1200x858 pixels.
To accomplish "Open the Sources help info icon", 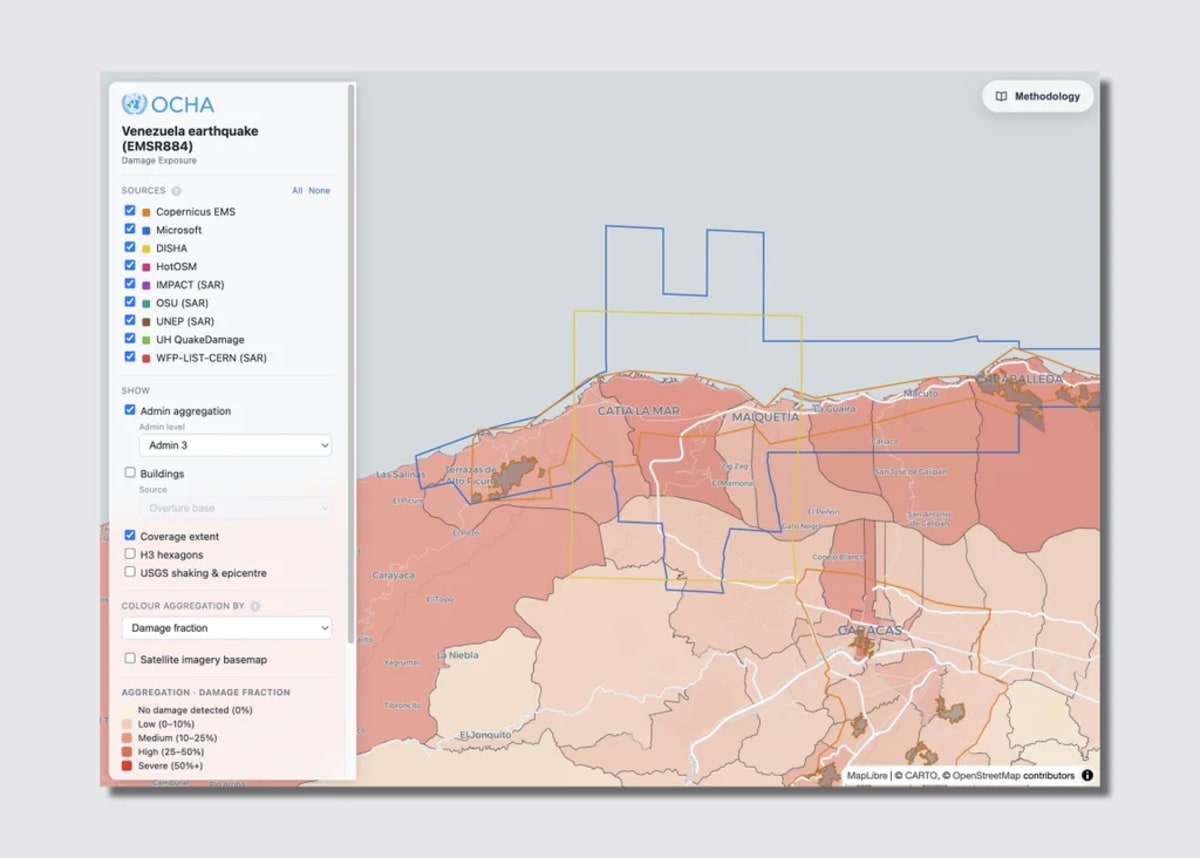I will click(176, 191).
